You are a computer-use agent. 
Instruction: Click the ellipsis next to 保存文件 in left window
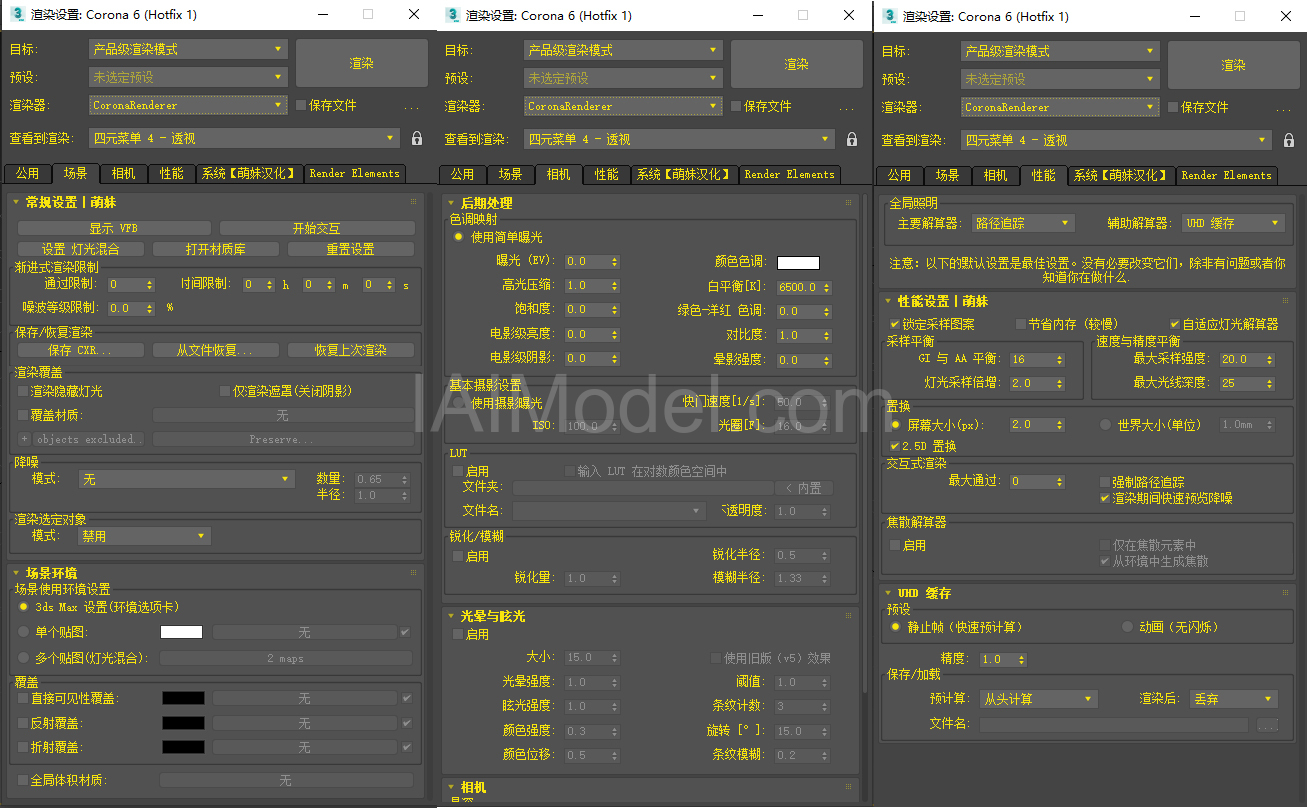pyautogui.click(x=412, y=106)
